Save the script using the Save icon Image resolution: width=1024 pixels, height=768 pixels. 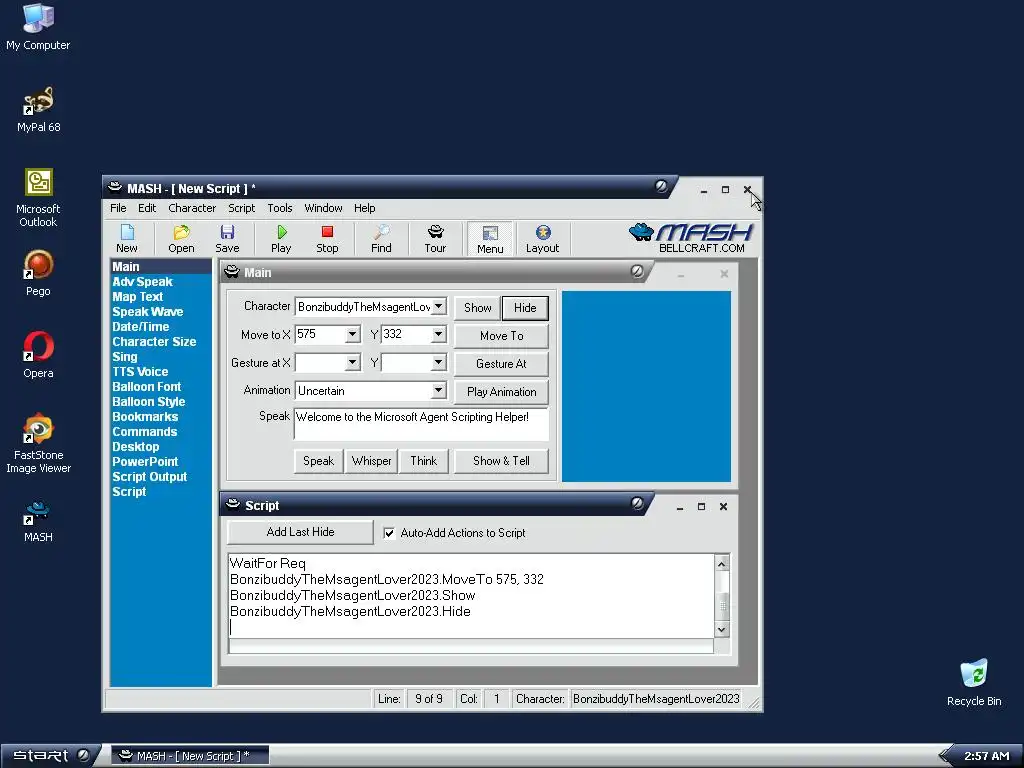227,238
